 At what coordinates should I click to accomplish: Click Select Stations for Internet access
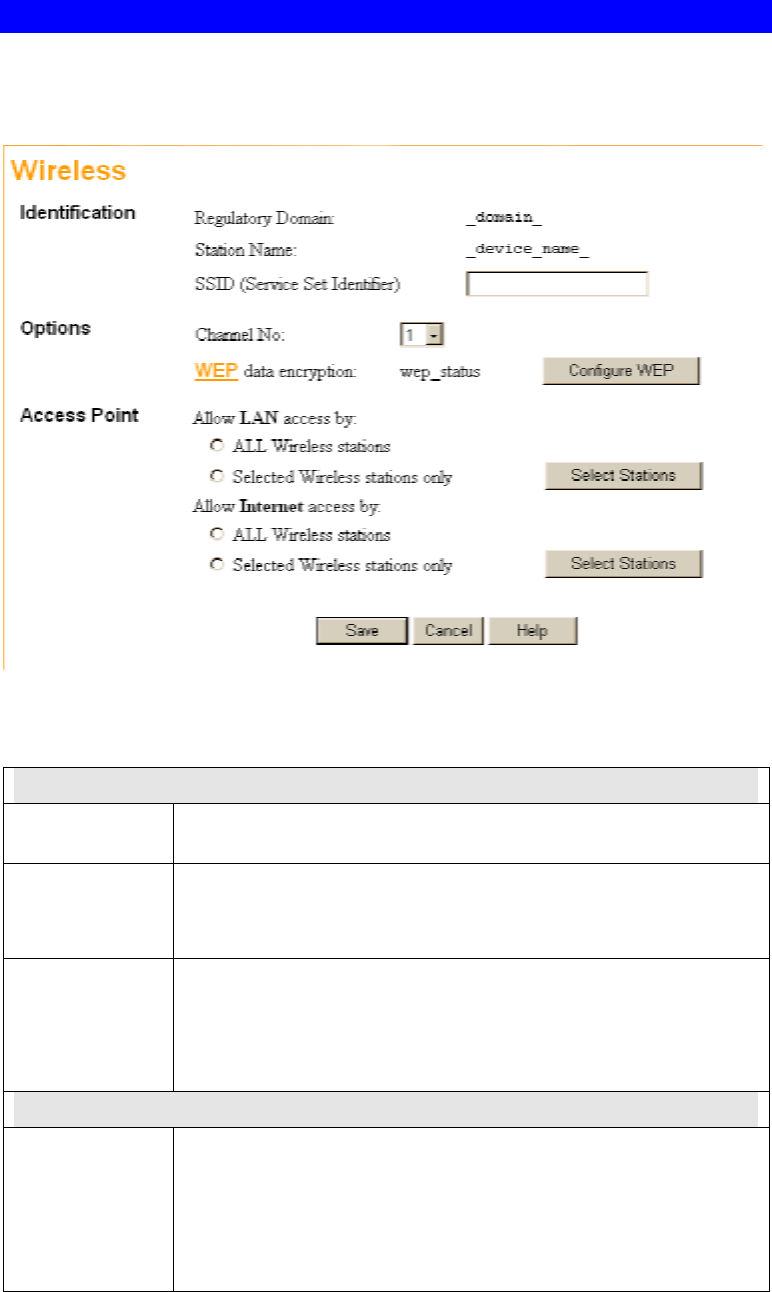623,564
